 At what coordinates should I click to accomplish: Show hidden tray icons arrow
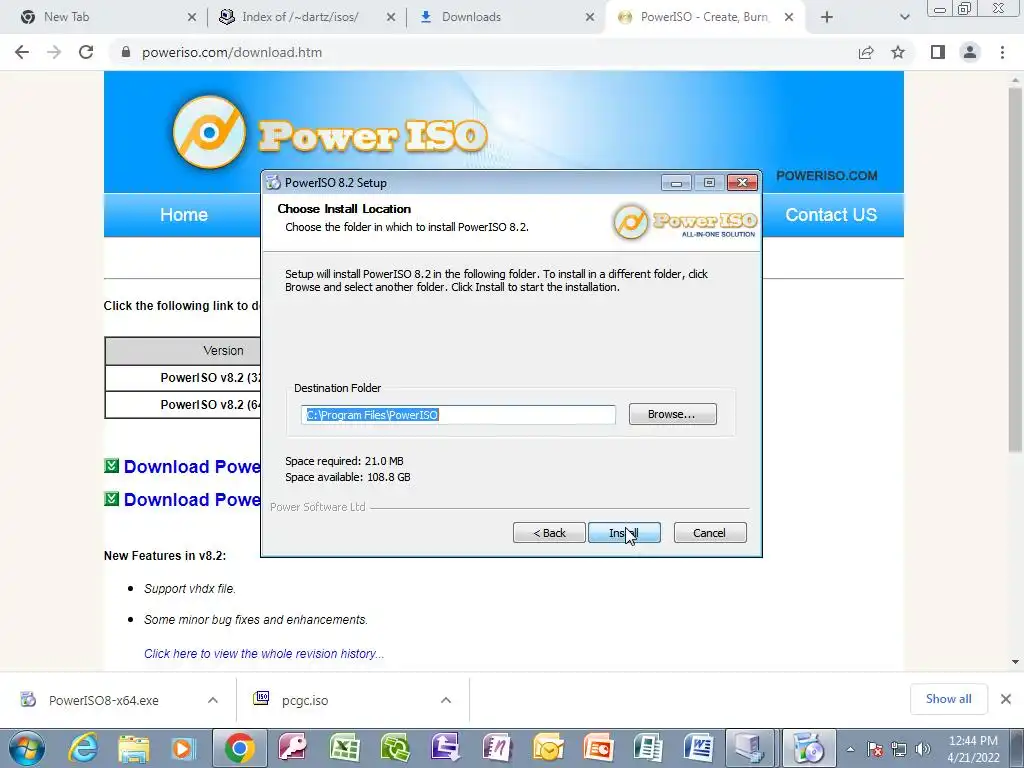point(850,750)
